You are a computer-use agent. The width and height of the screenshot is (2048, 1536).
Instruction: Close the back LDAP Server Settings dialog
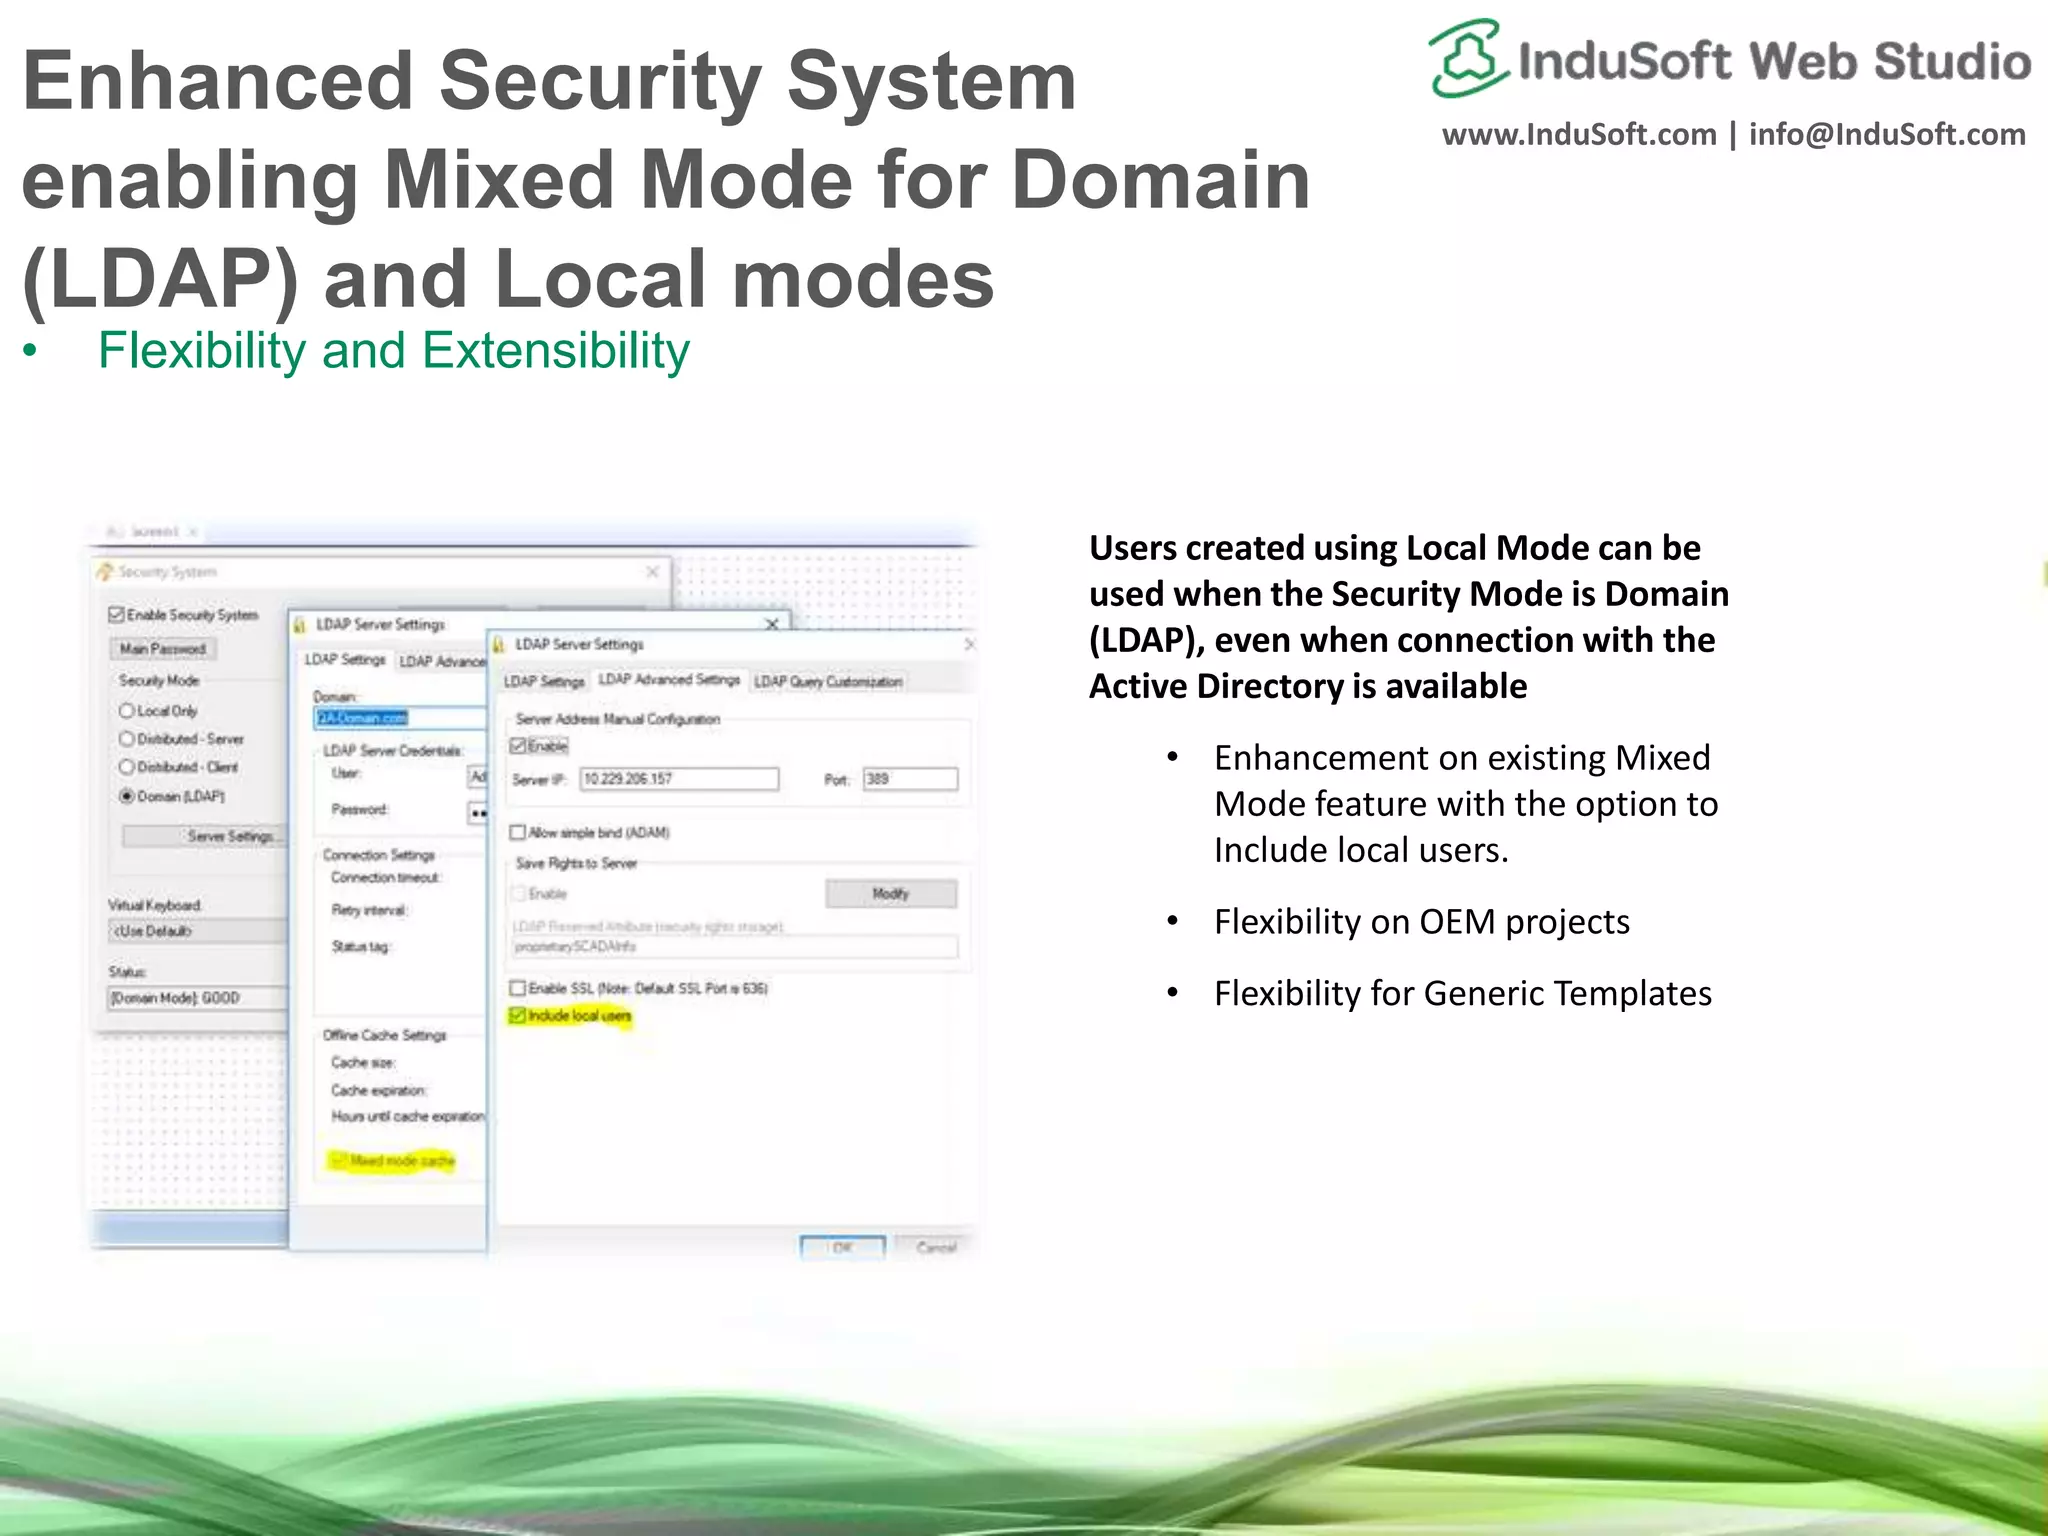771,624
